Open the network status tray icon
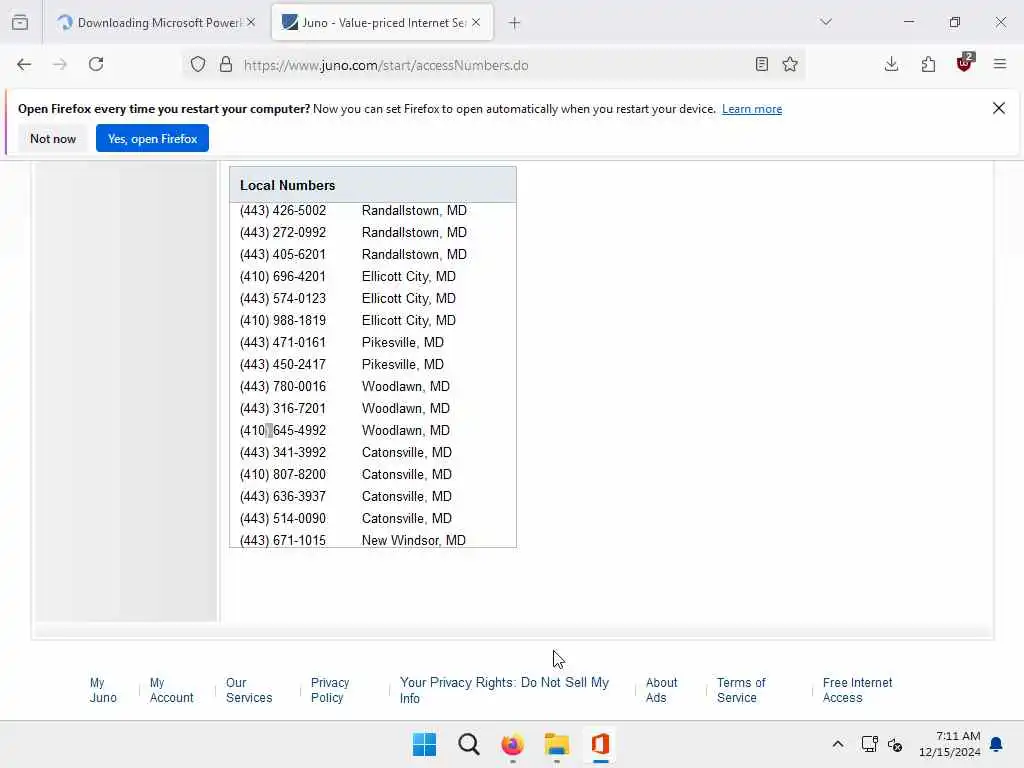The height and width of the screenshot is (768, 1024). point(870,744)
